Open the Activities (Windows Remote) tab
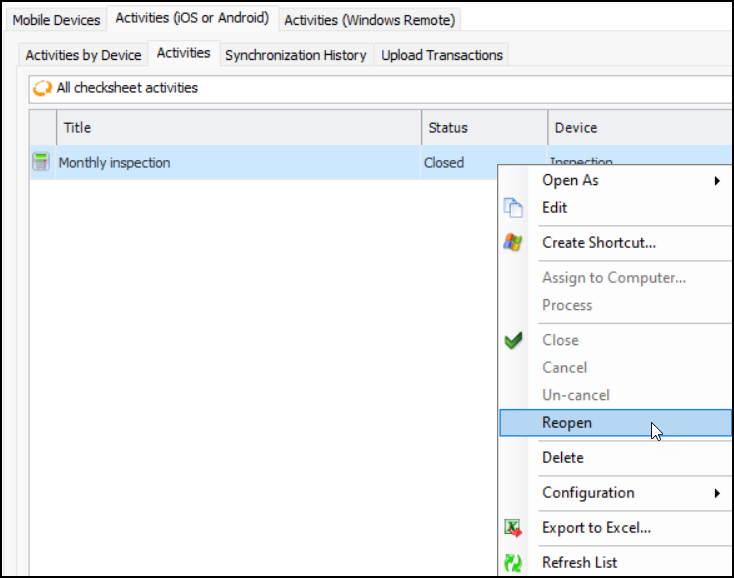The image size is (734, 578). tap(369, 20)
